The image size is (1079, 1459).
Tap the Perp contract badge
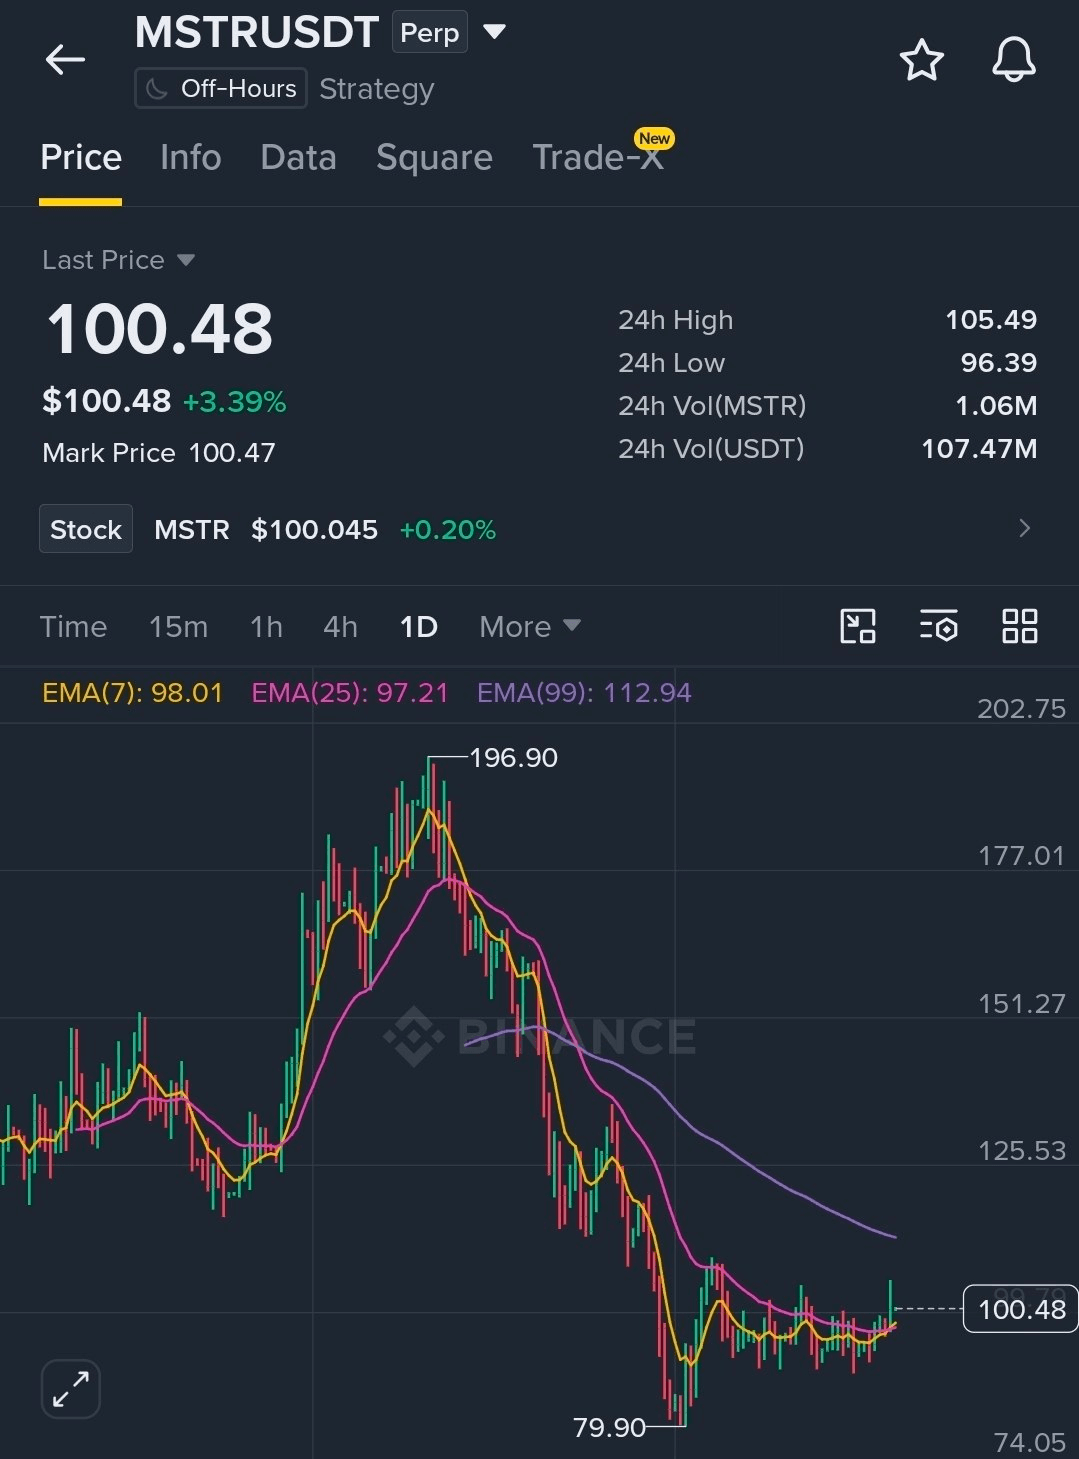click(x=429, y=32)
